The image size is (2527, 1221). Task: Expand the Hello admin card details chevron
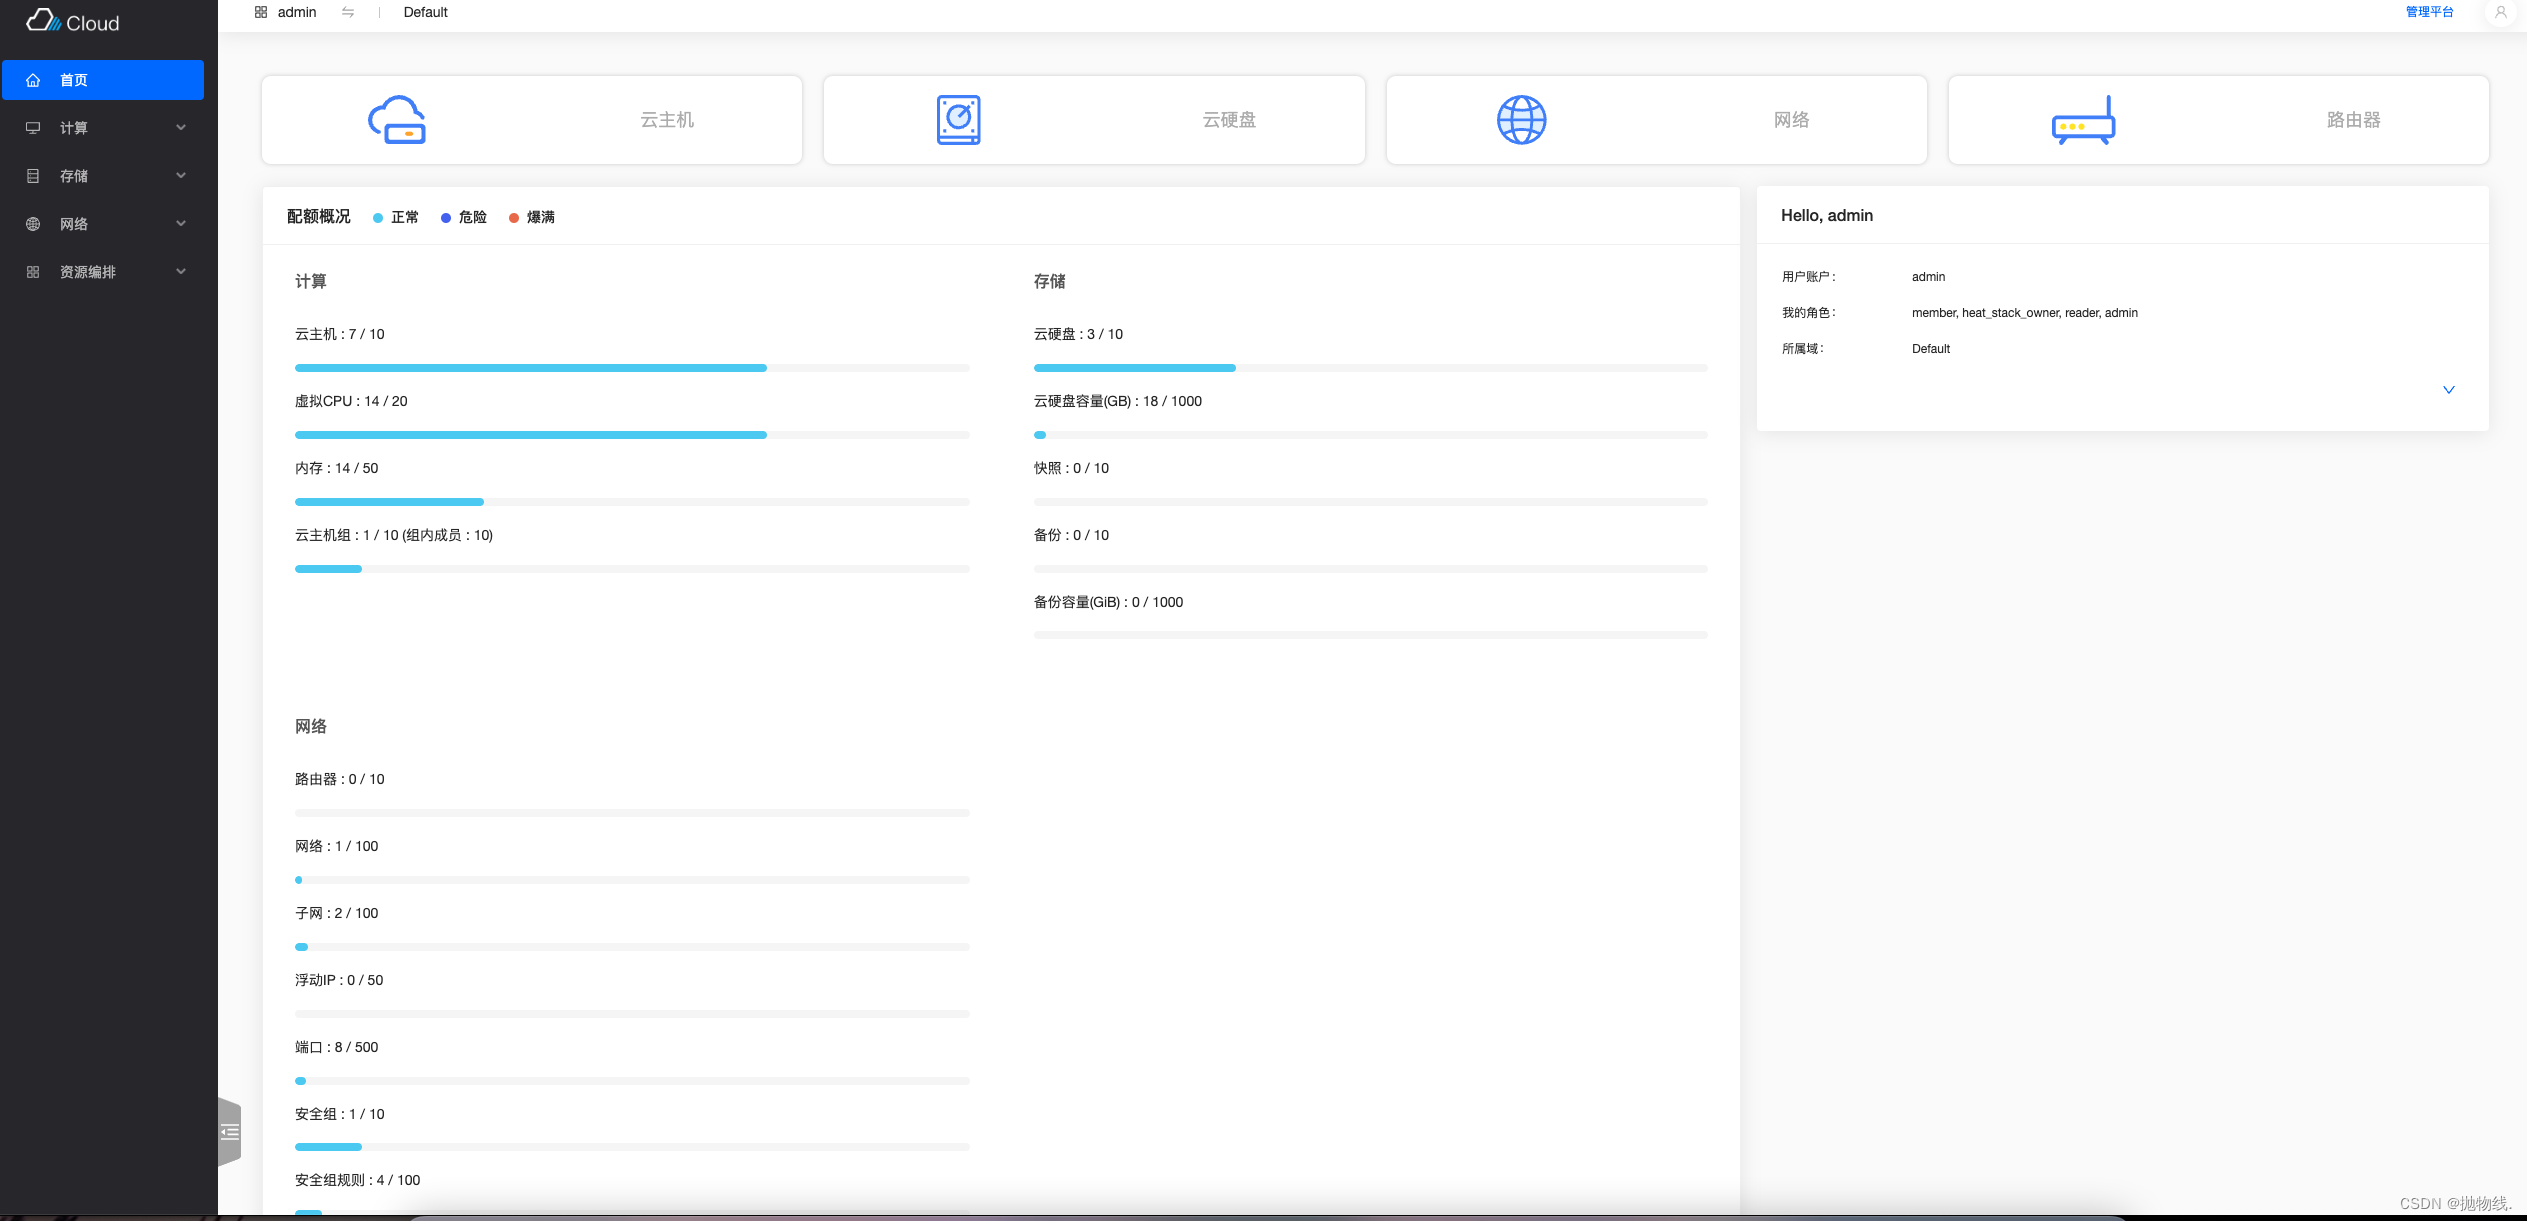pos(2447,389)
